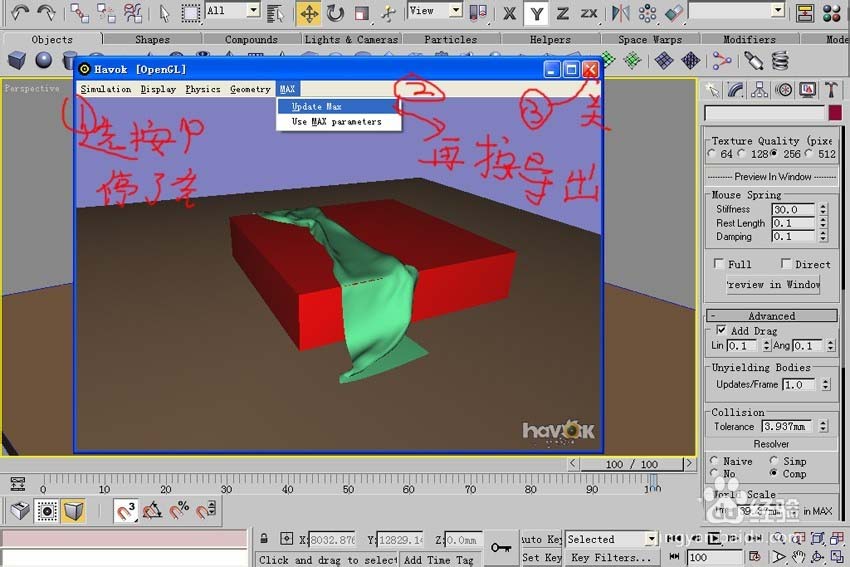Screen dimensions: 850x567
Task: Click the Array tool icon
Action: 647,13
